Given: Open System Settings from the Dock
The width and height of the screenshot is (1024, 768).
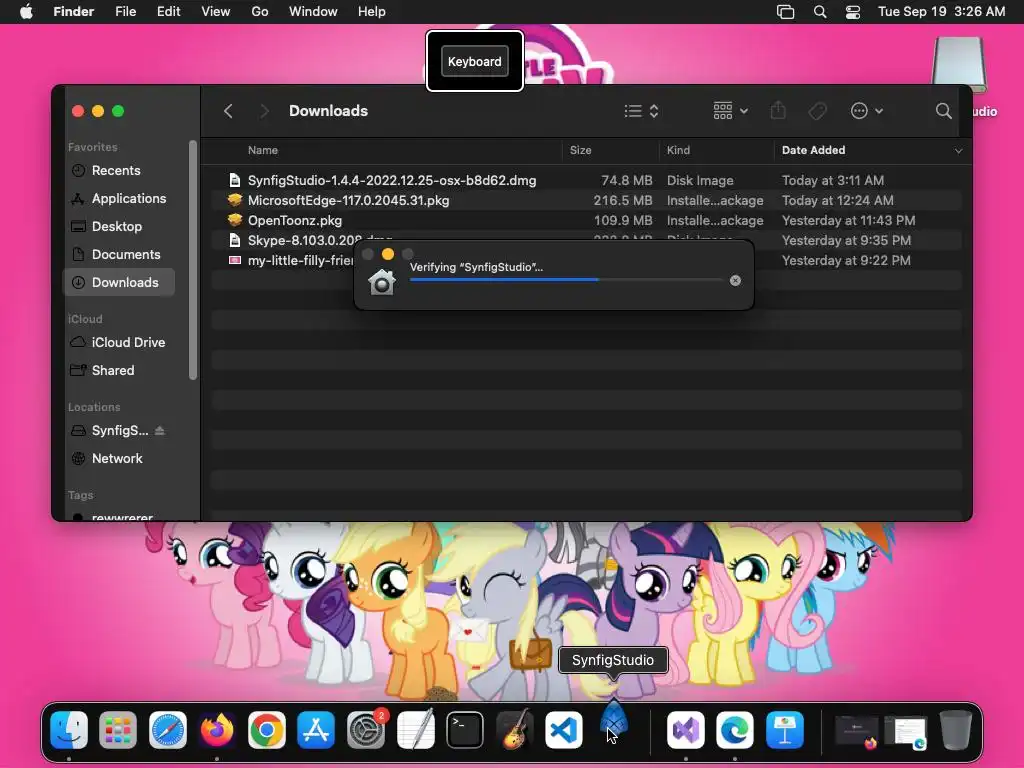Looking at the screenshot, I should (366, 729).
